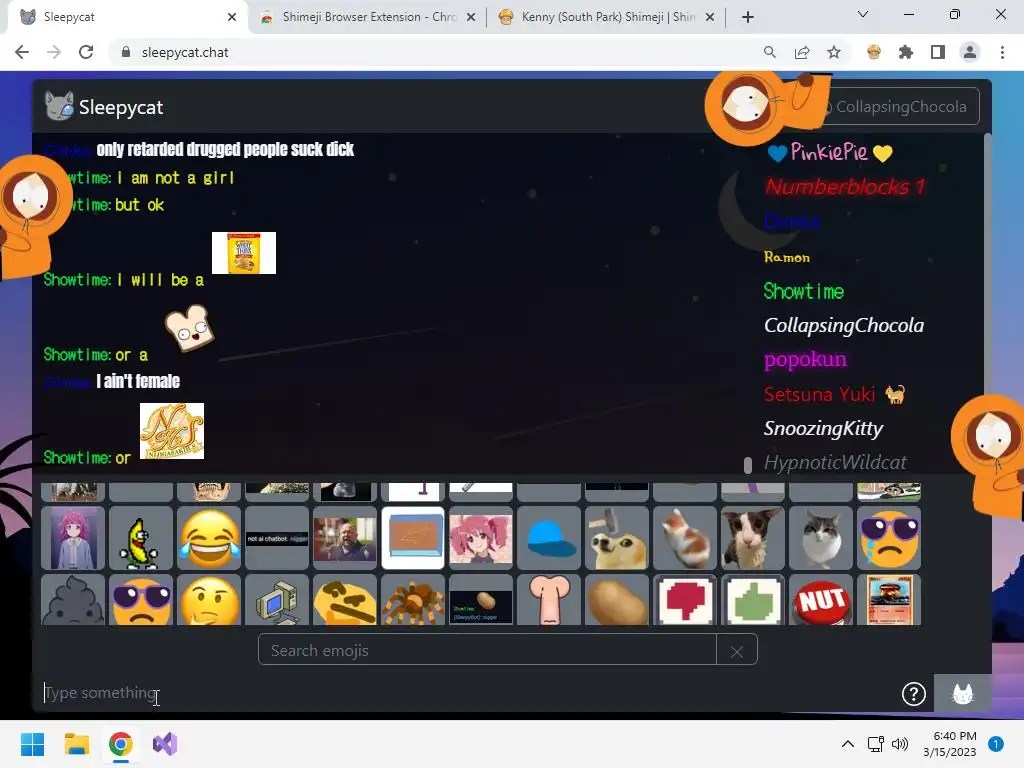Click the cat emoji picker button

click(963, 693)
